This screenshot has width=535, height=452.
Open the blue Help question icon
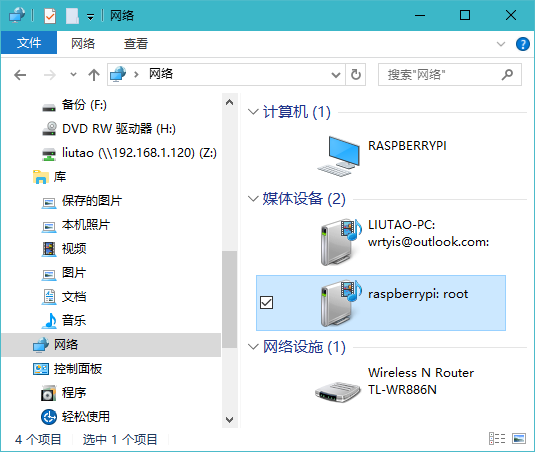522,44
